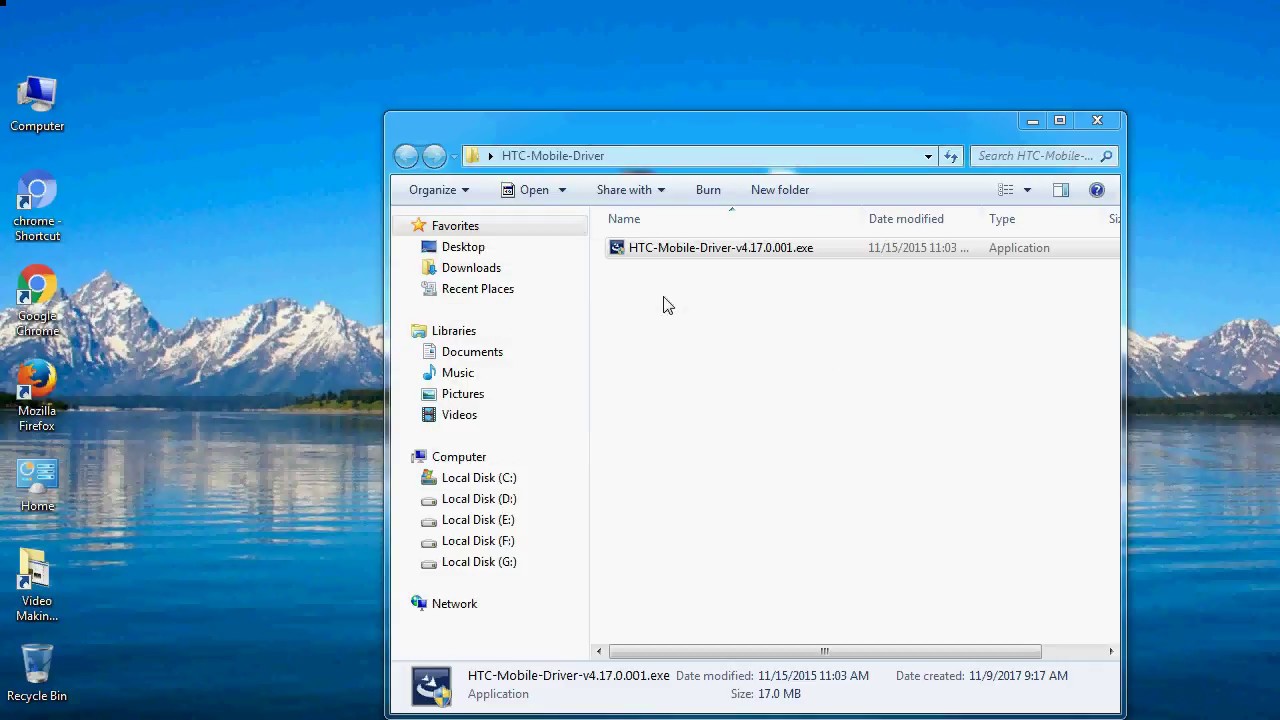This screenshot has width=1280, height=720.
Task: Open the more view options arrow
Action: pyautogui.click(x=1027, y=190)
